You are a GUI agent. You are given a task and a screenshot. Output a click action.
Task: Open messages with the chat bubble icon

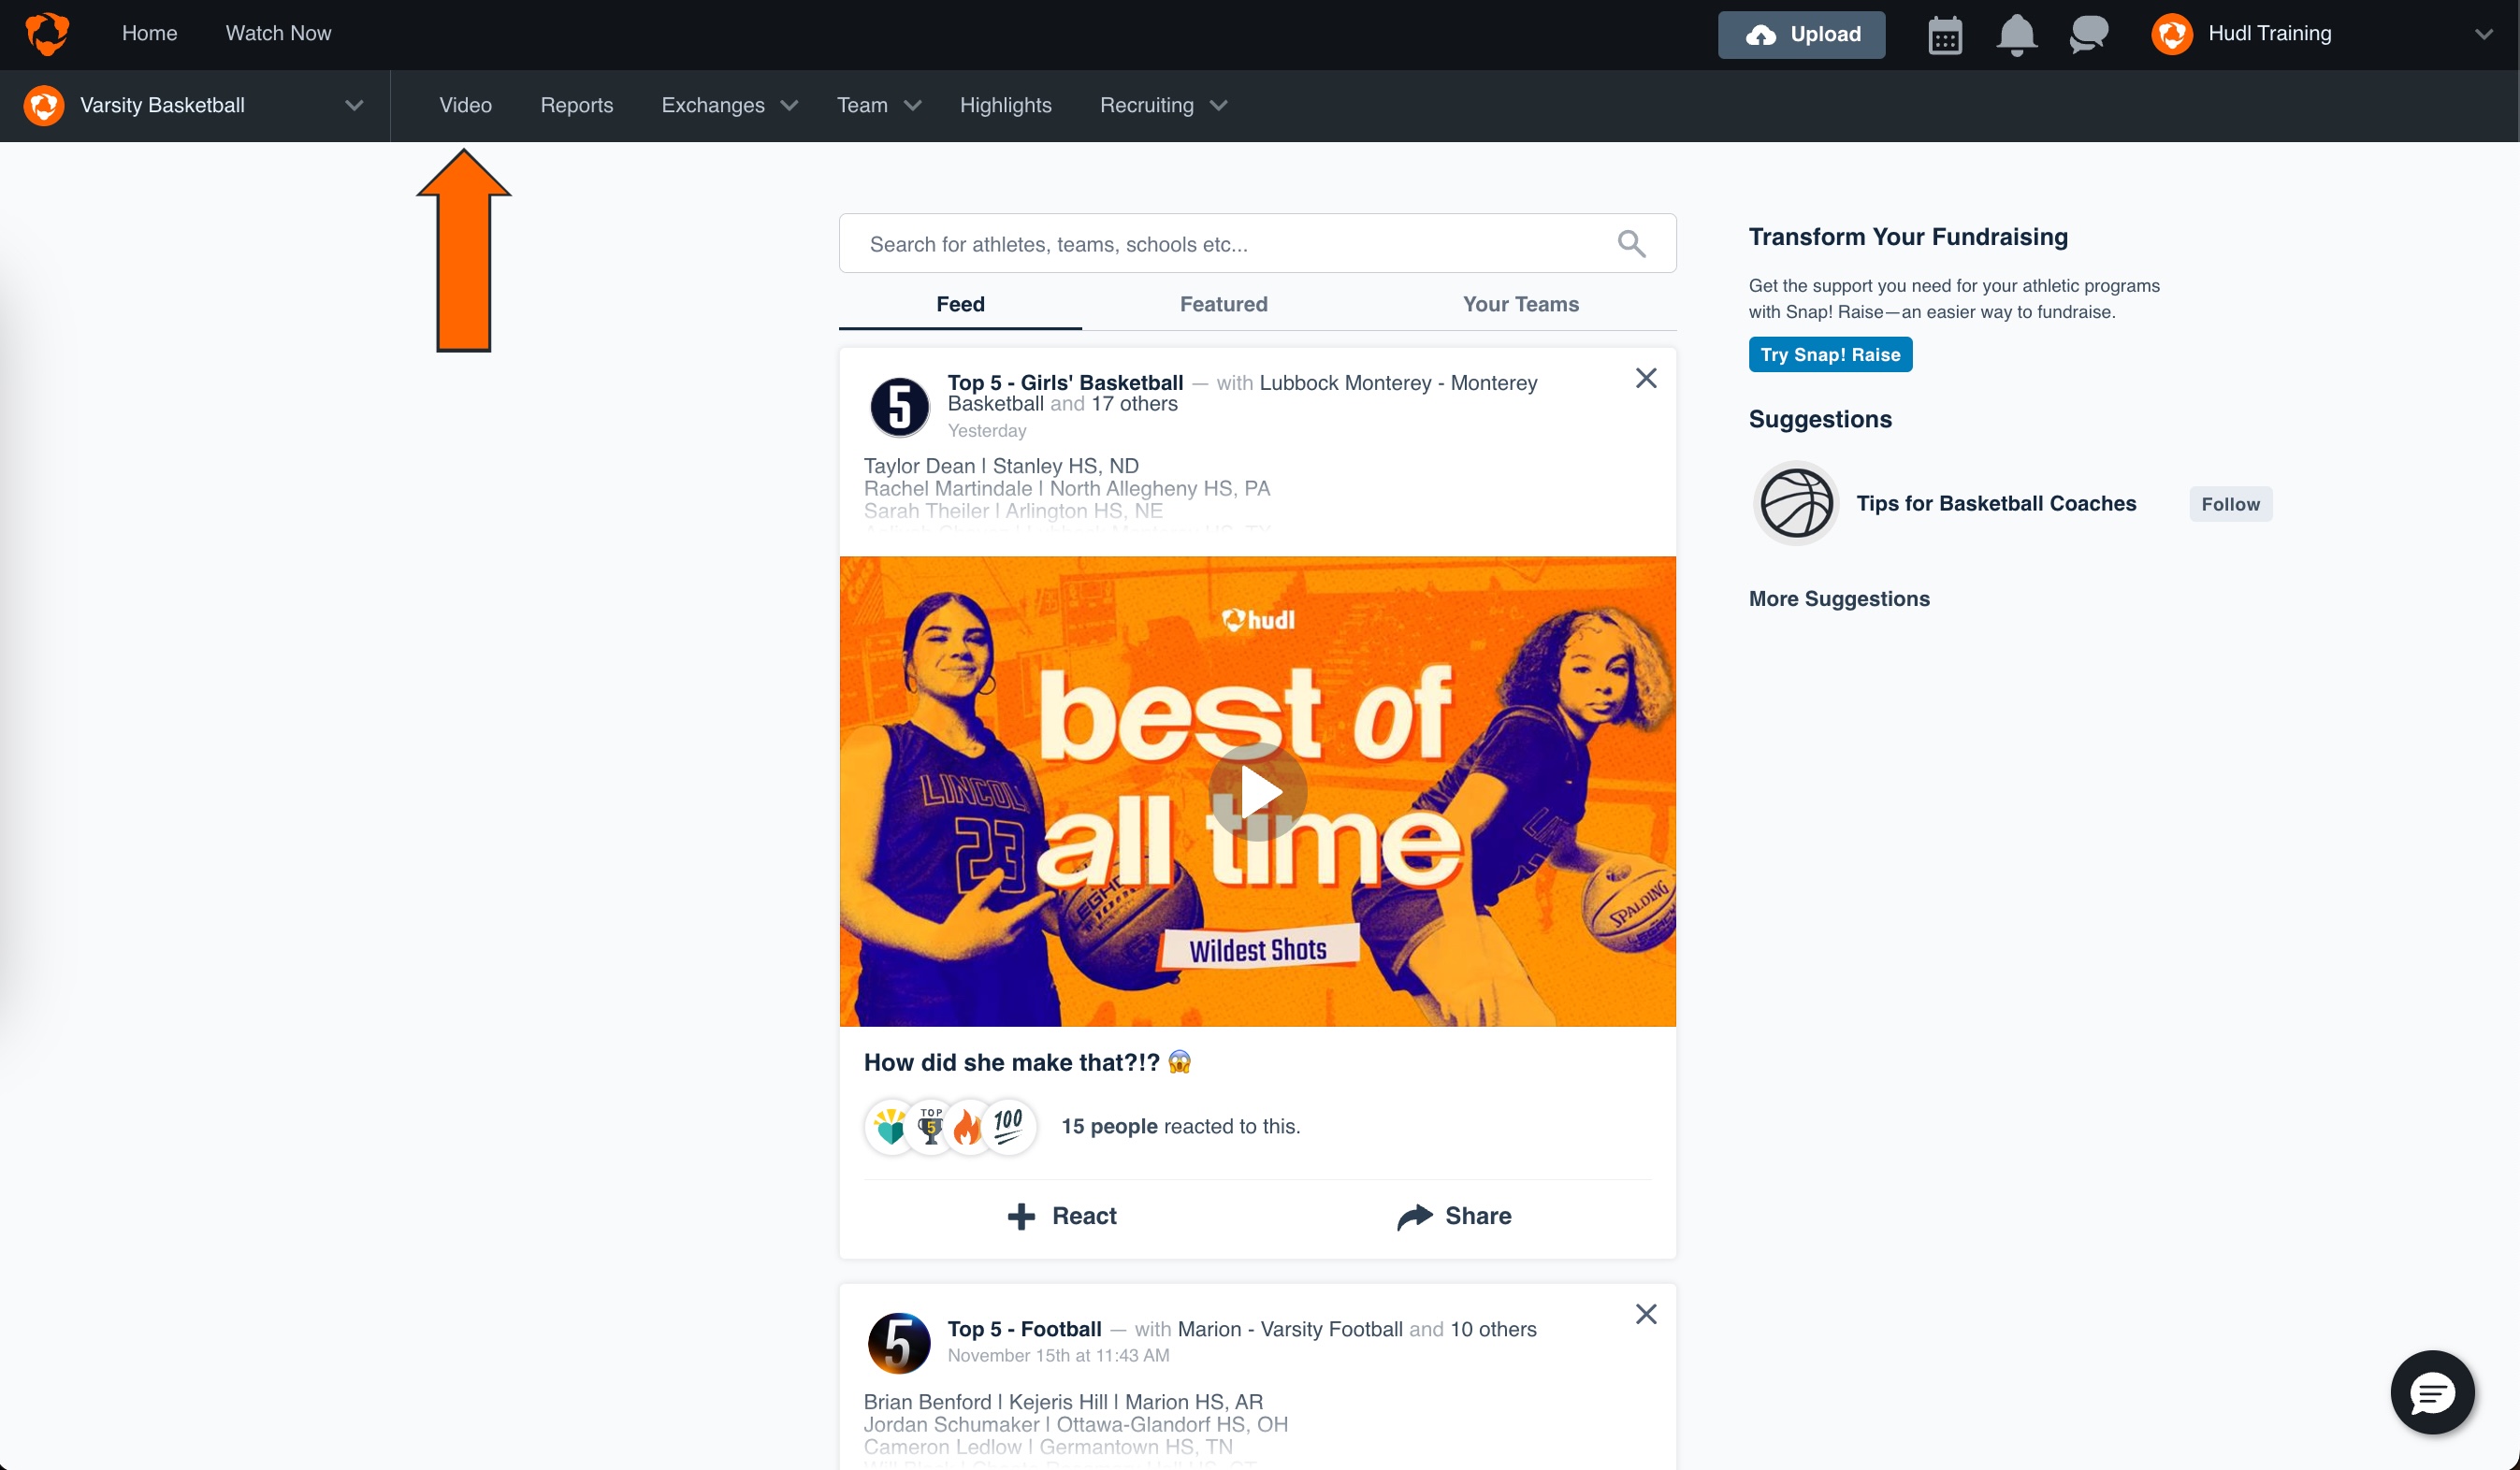tap(2088, 34)
